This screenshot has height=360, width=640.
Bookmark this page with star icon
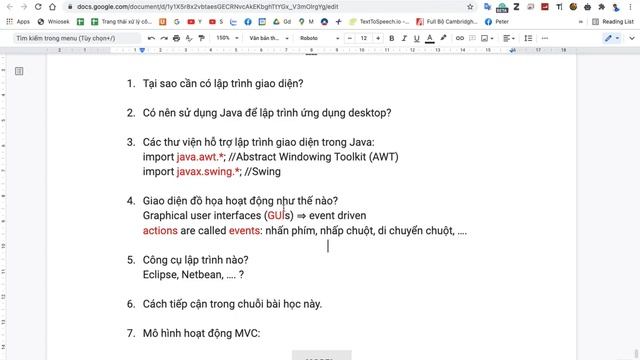click(x=470, y=7)
